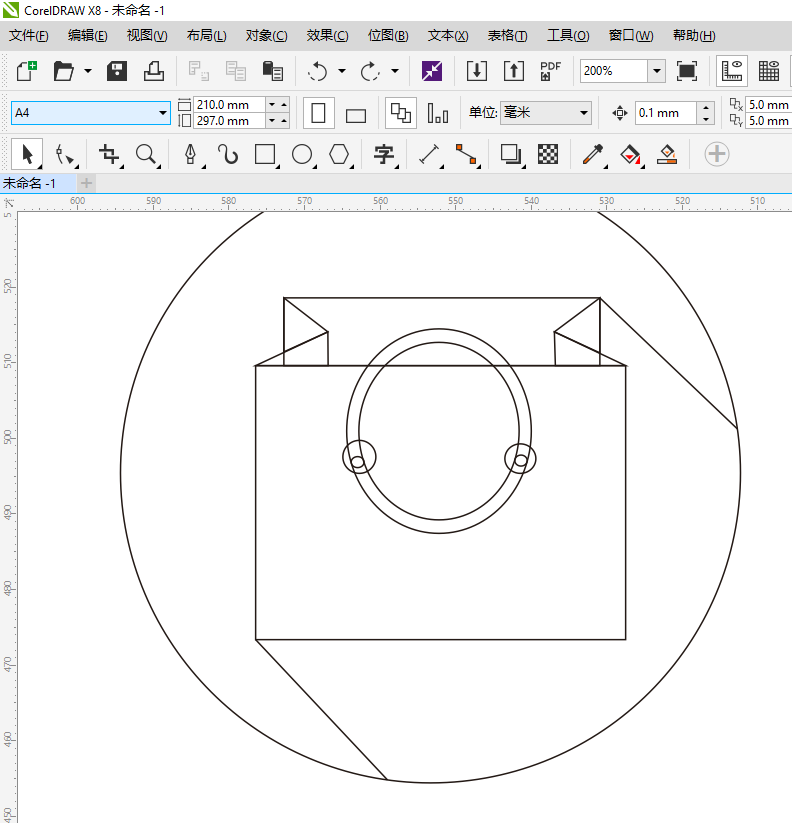Choose the Rectangle drawing tool
Screen dimensions: 792x823
coord(265,154)
